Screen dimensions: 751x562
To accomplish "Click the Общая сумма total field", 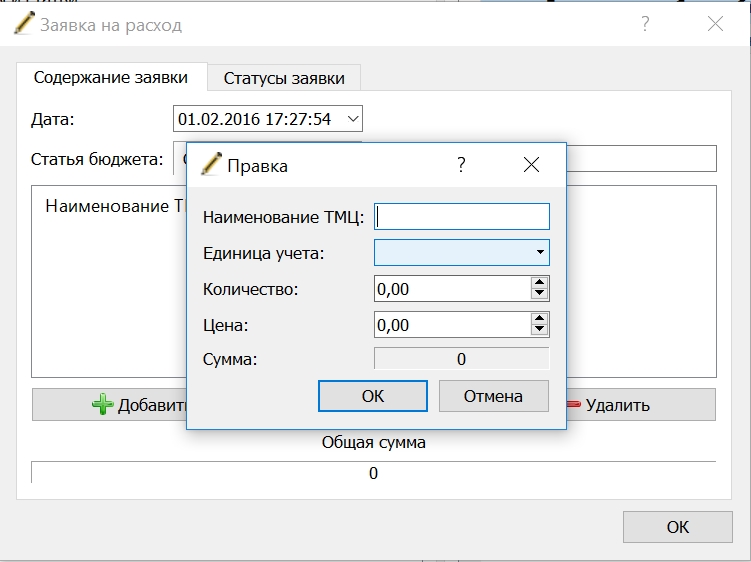I will (x=374, y=473).
